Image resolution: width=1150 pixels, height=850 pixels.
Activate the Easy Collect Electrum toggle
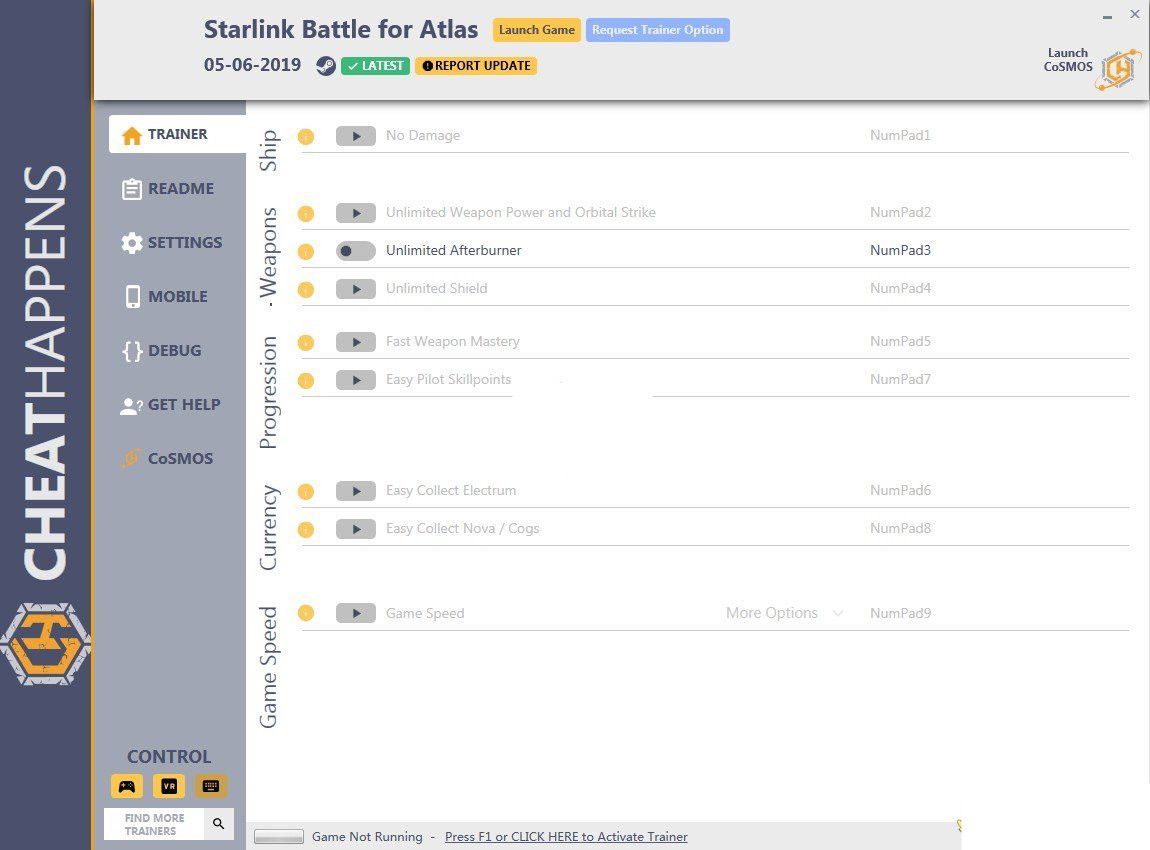click(x=356, y=491)
